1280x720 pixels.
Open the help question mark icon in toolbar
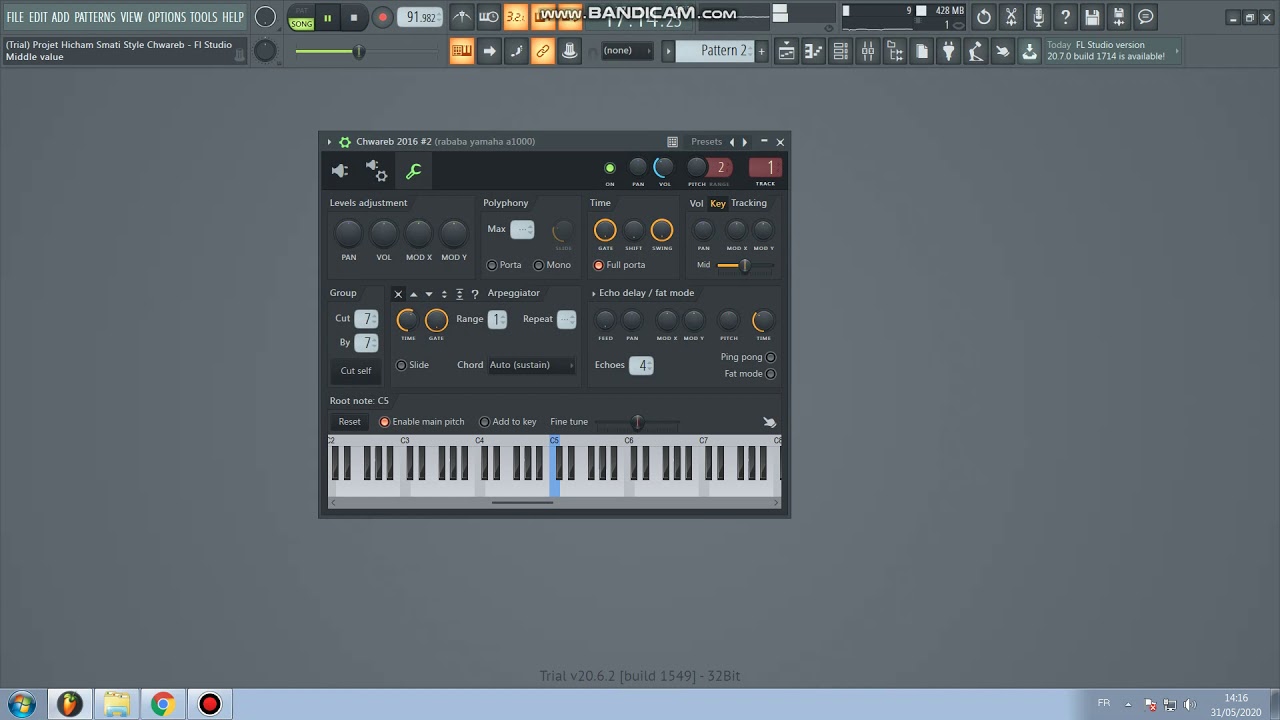point(1065,17)
